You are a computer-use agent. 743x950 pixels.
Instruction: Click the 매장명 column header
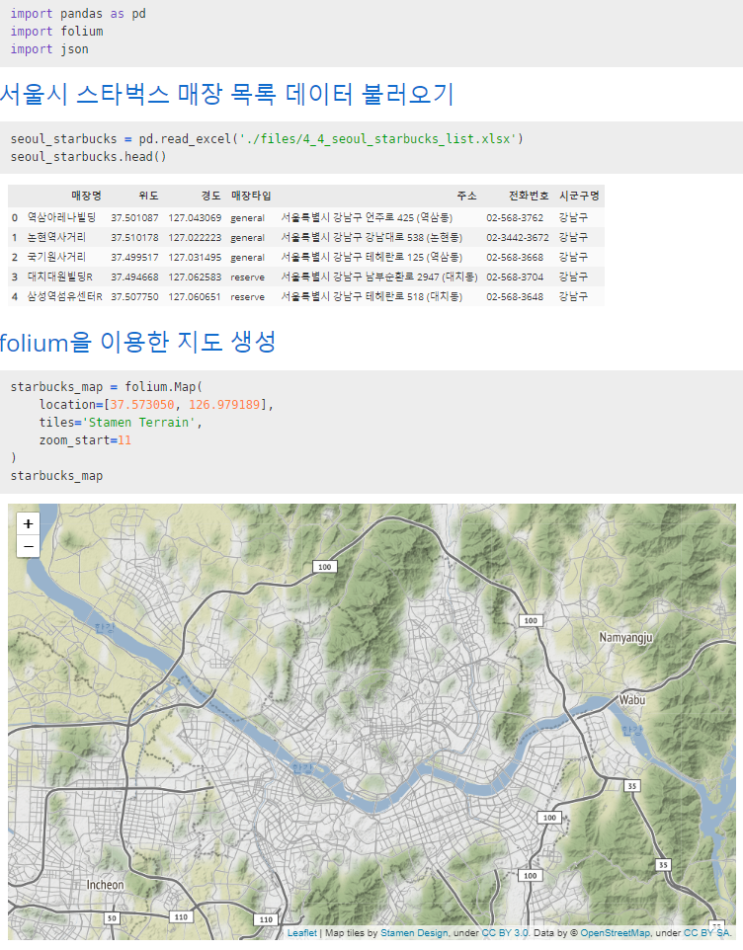pos(87,196)
